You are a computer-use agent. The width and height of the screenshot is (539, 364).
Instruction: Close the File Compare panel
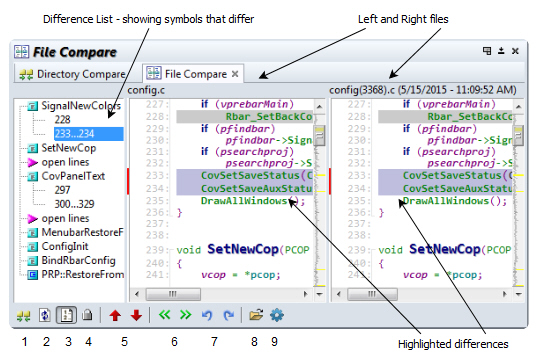click(515, 51)
